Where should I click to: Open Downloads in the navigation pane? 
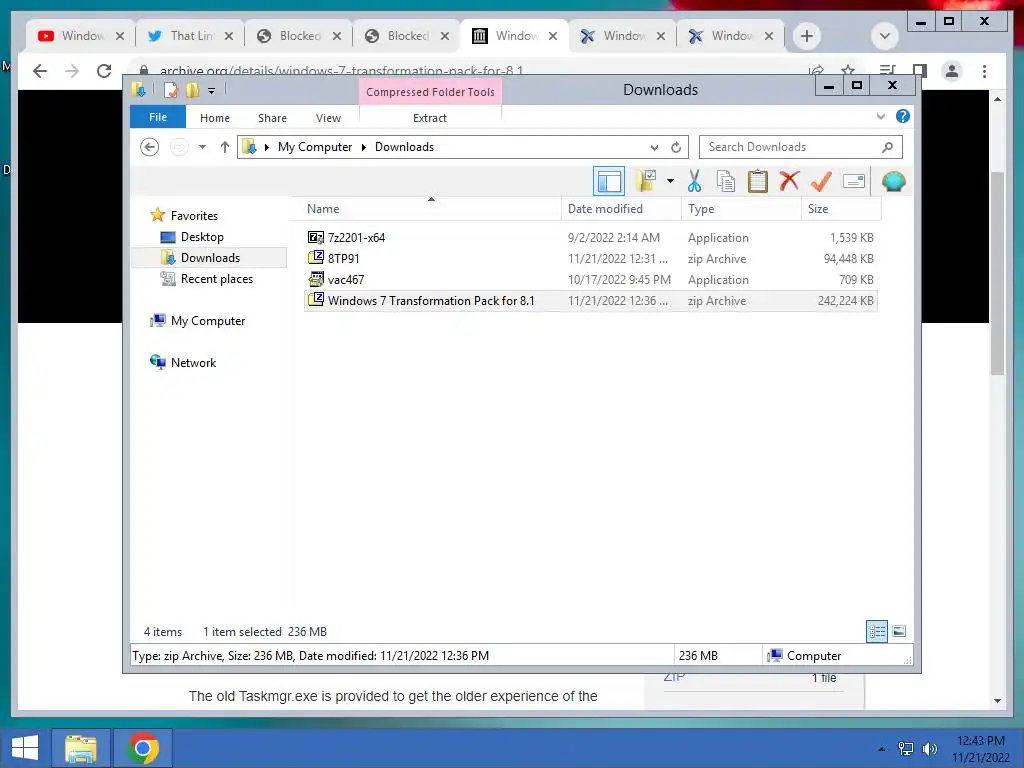(x=210, y=258)
